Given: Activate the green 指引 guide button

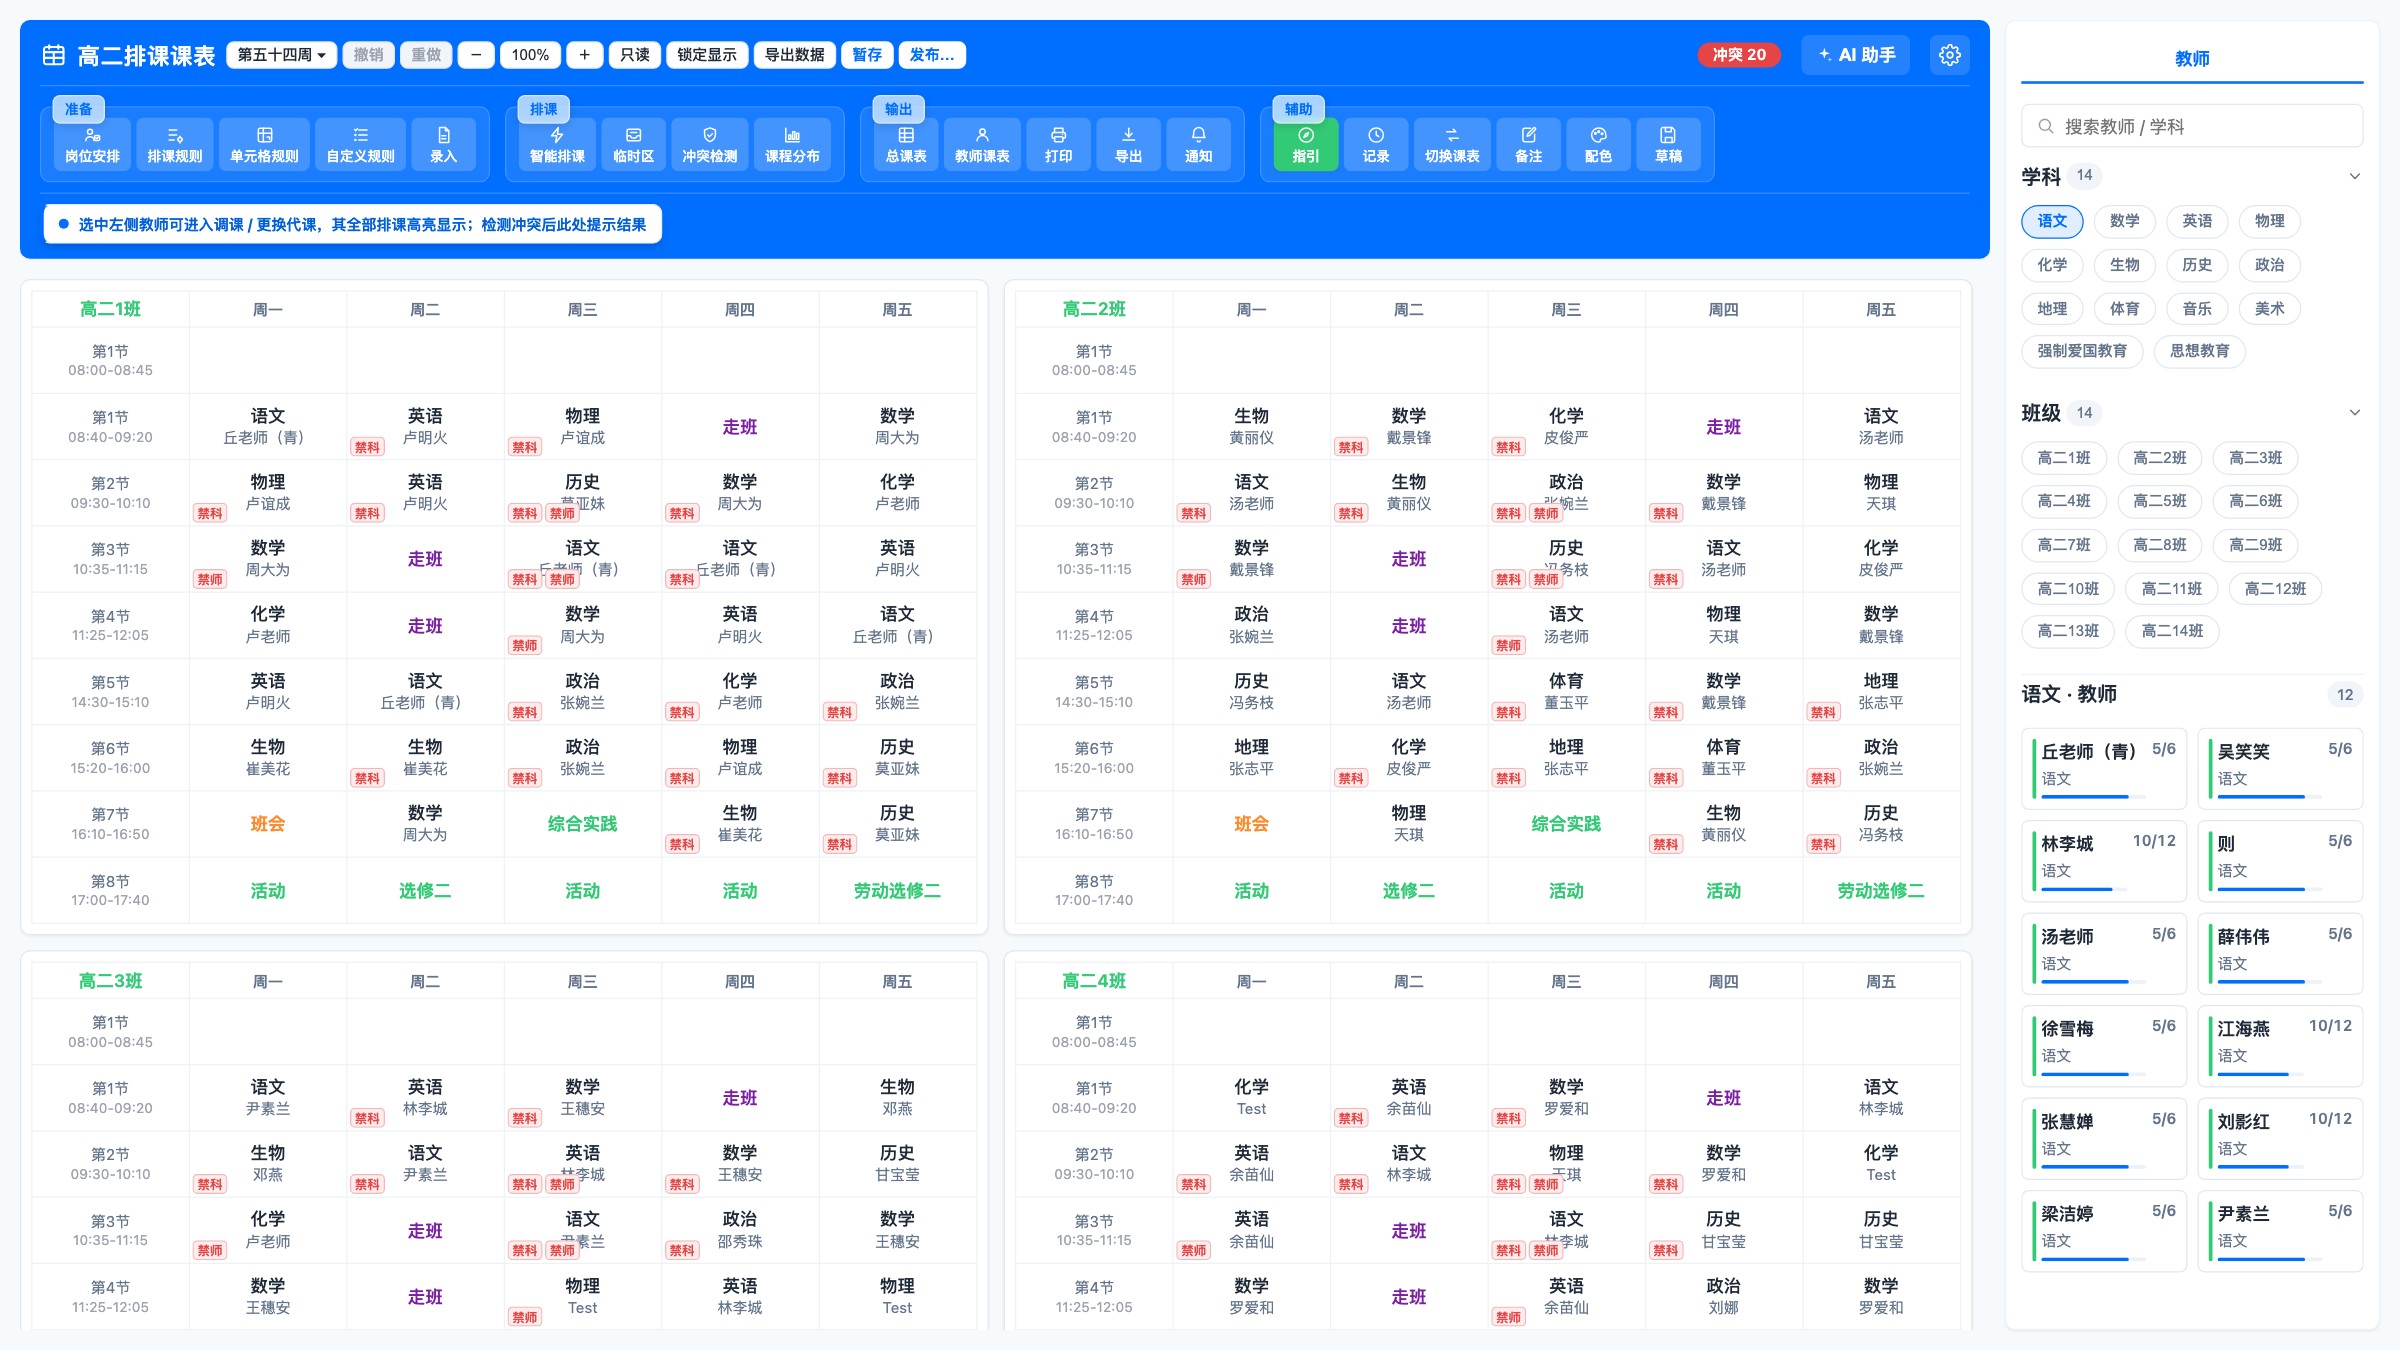Looking at the screenshot, I should tap(1306, 145).
